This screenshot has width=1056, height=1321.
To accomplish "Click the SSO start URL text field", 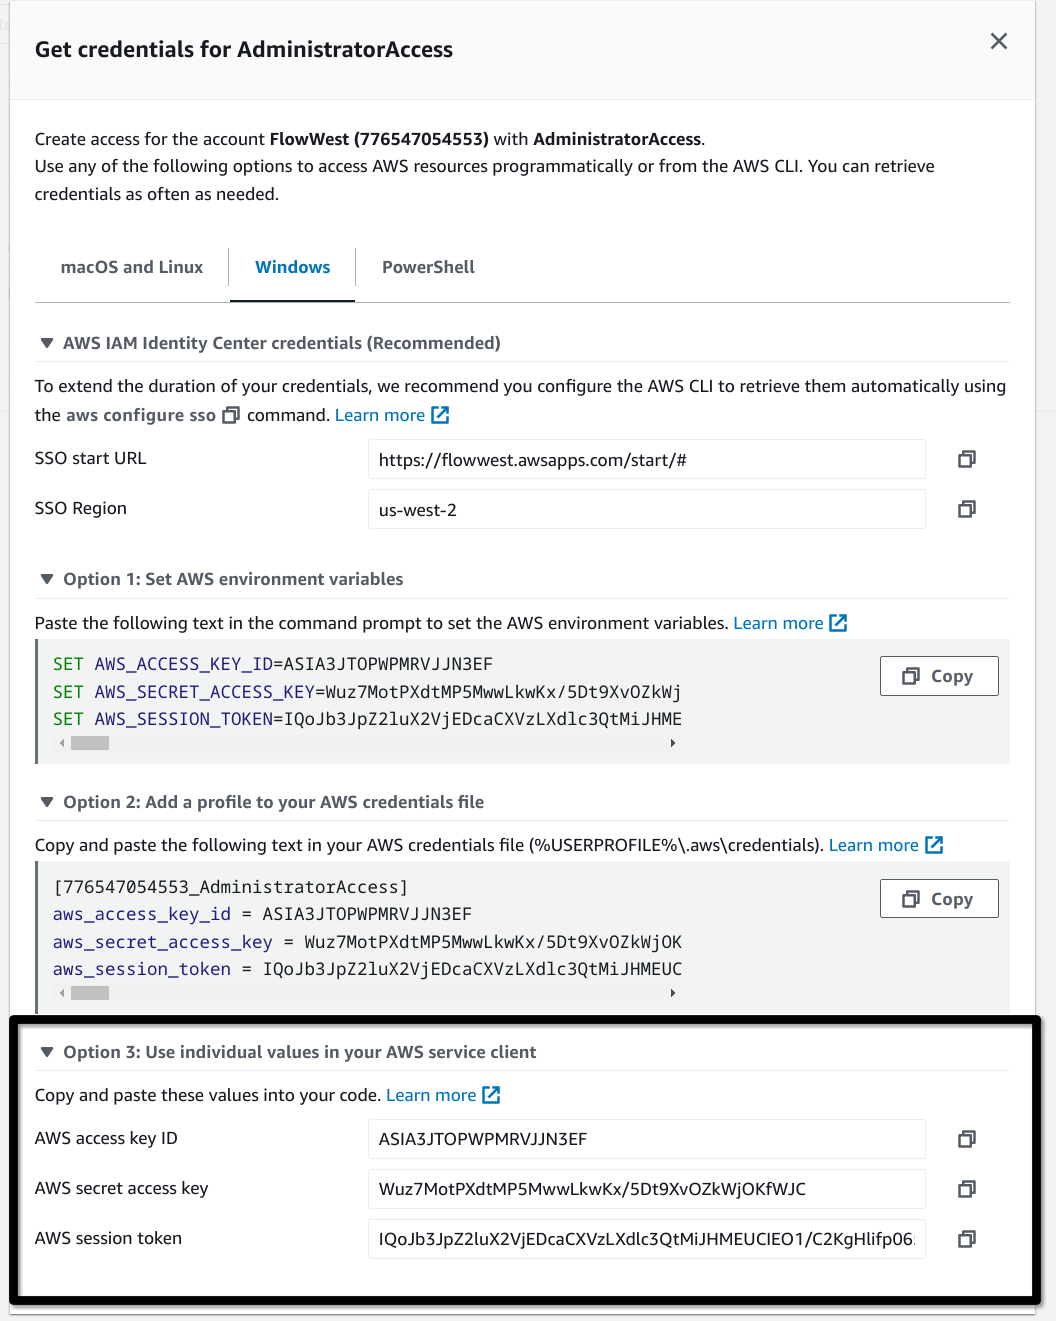I will [x=646, y=460].
